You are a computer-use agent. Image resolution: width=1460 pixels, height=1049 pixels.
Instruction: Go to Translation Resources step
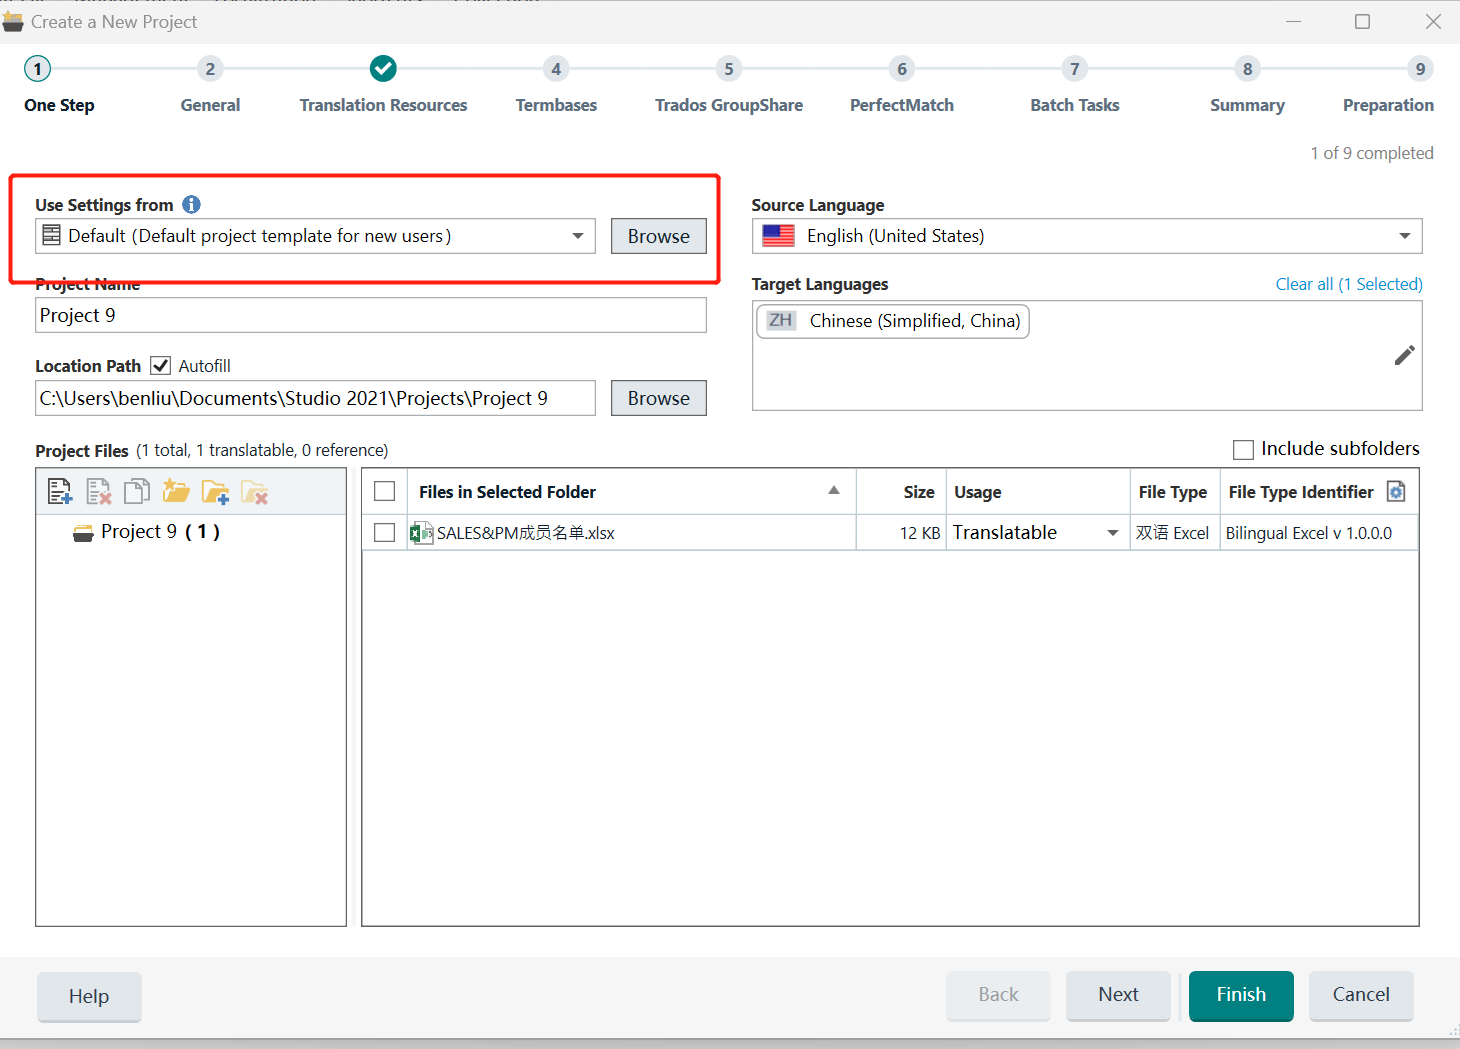[x=383, y=69]
